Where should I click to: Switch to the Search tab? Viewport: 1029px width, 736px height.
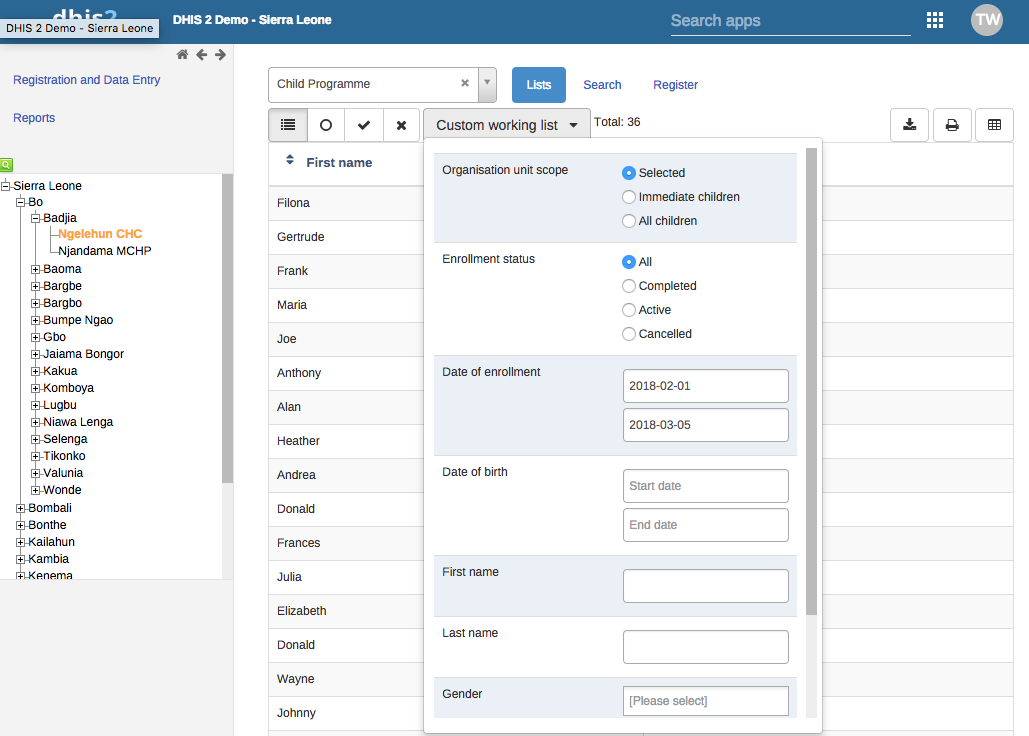pyautogui.click(x=602, y=85)
